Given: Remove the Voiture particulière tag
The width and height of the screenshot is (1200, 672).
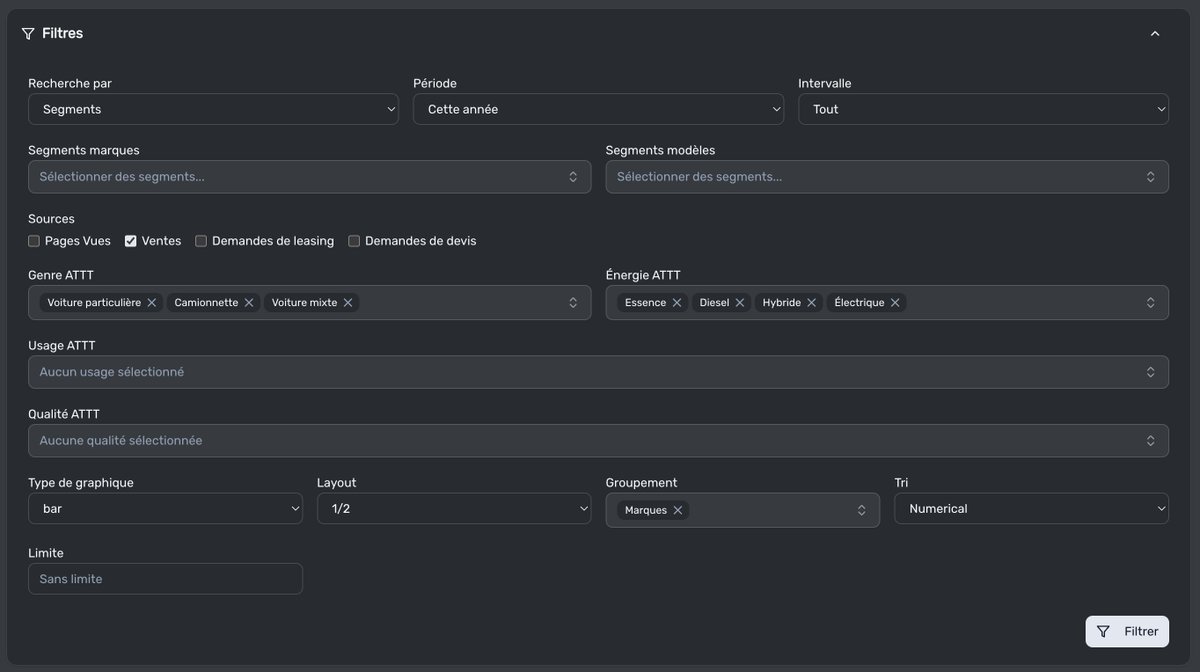Looking at the screenshot, I should pyautogui.click(x=152, y=302).
